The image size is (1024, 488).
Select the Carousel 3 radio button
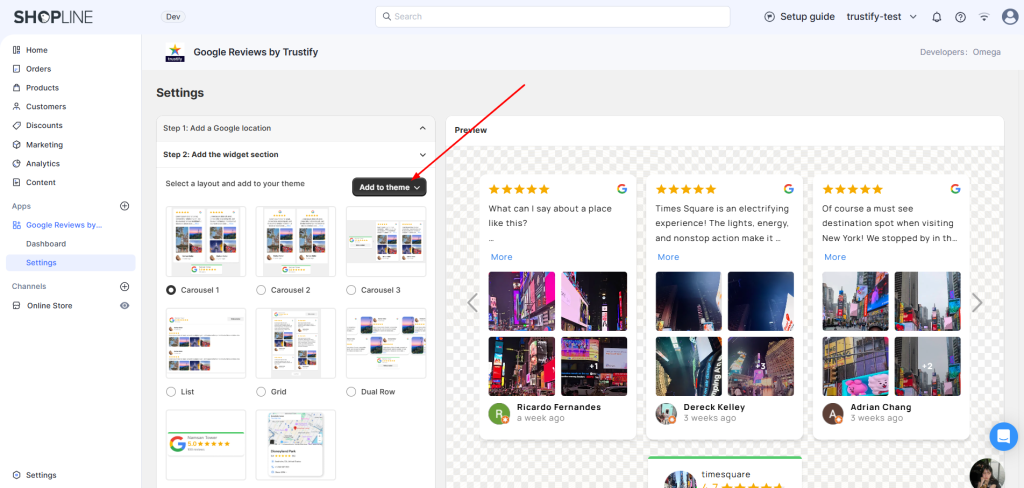pyautogui.click(x=351, y=290)
